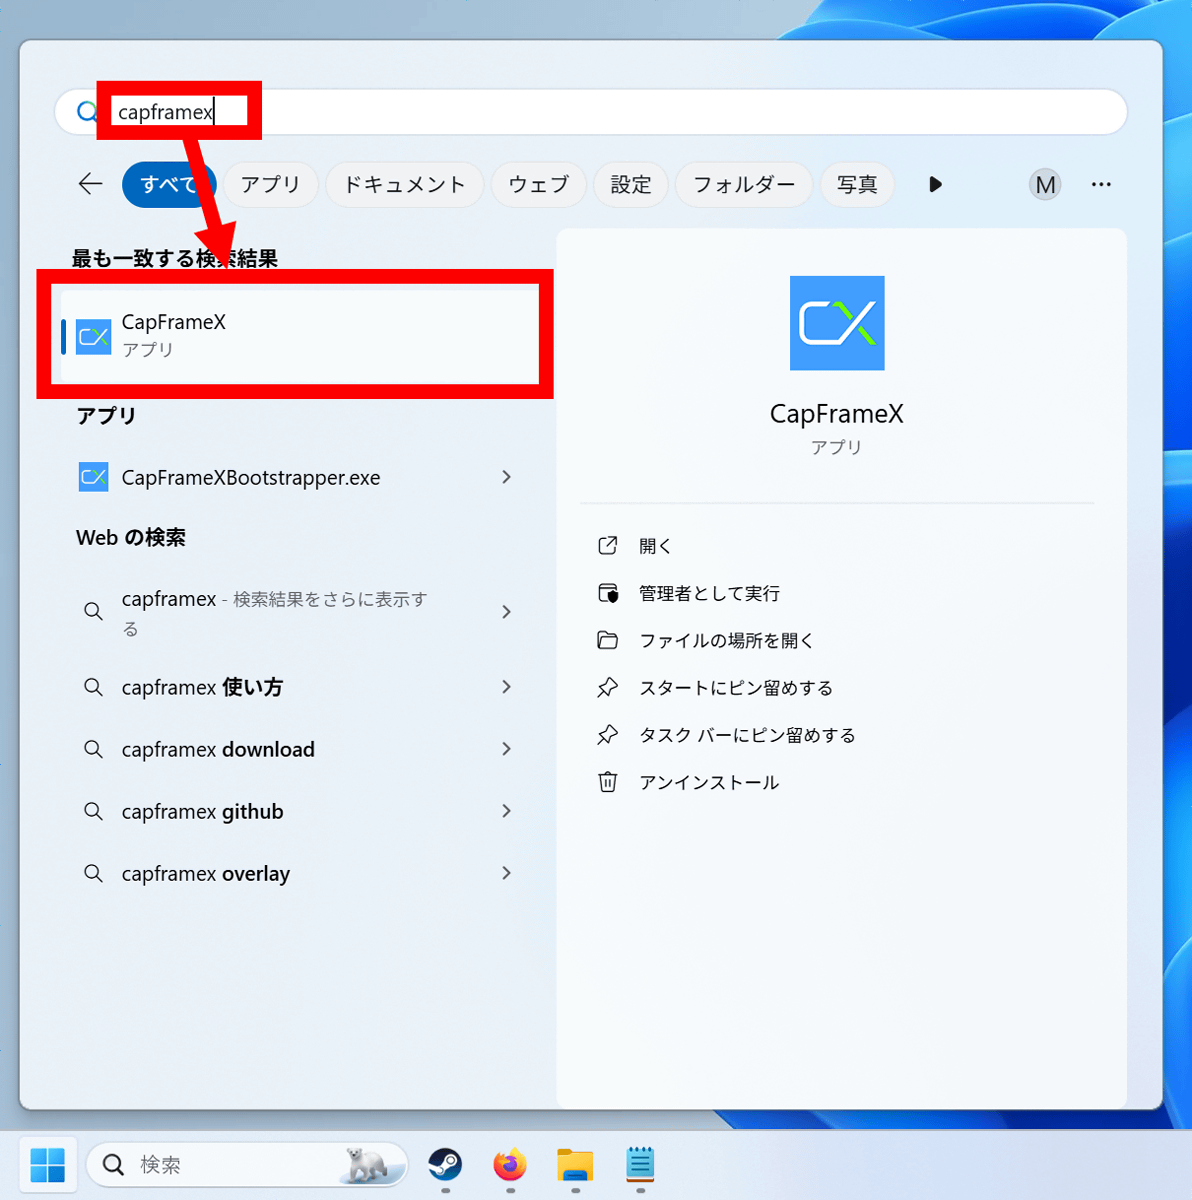The height and width of the screenshot is (1200, 1192).
Task: Click magnifier icon beside 'capframex 使い方'
Action: 93,687
